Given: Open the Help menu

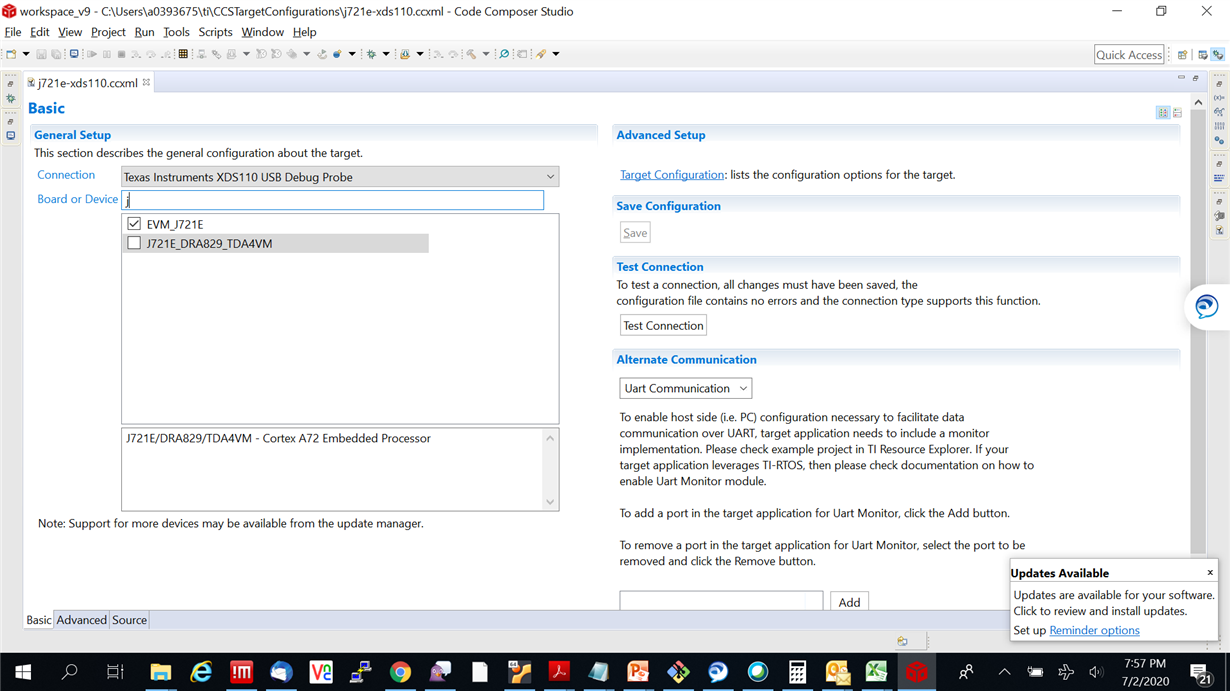Looking at the screenshot, I should tap(304, 32).
